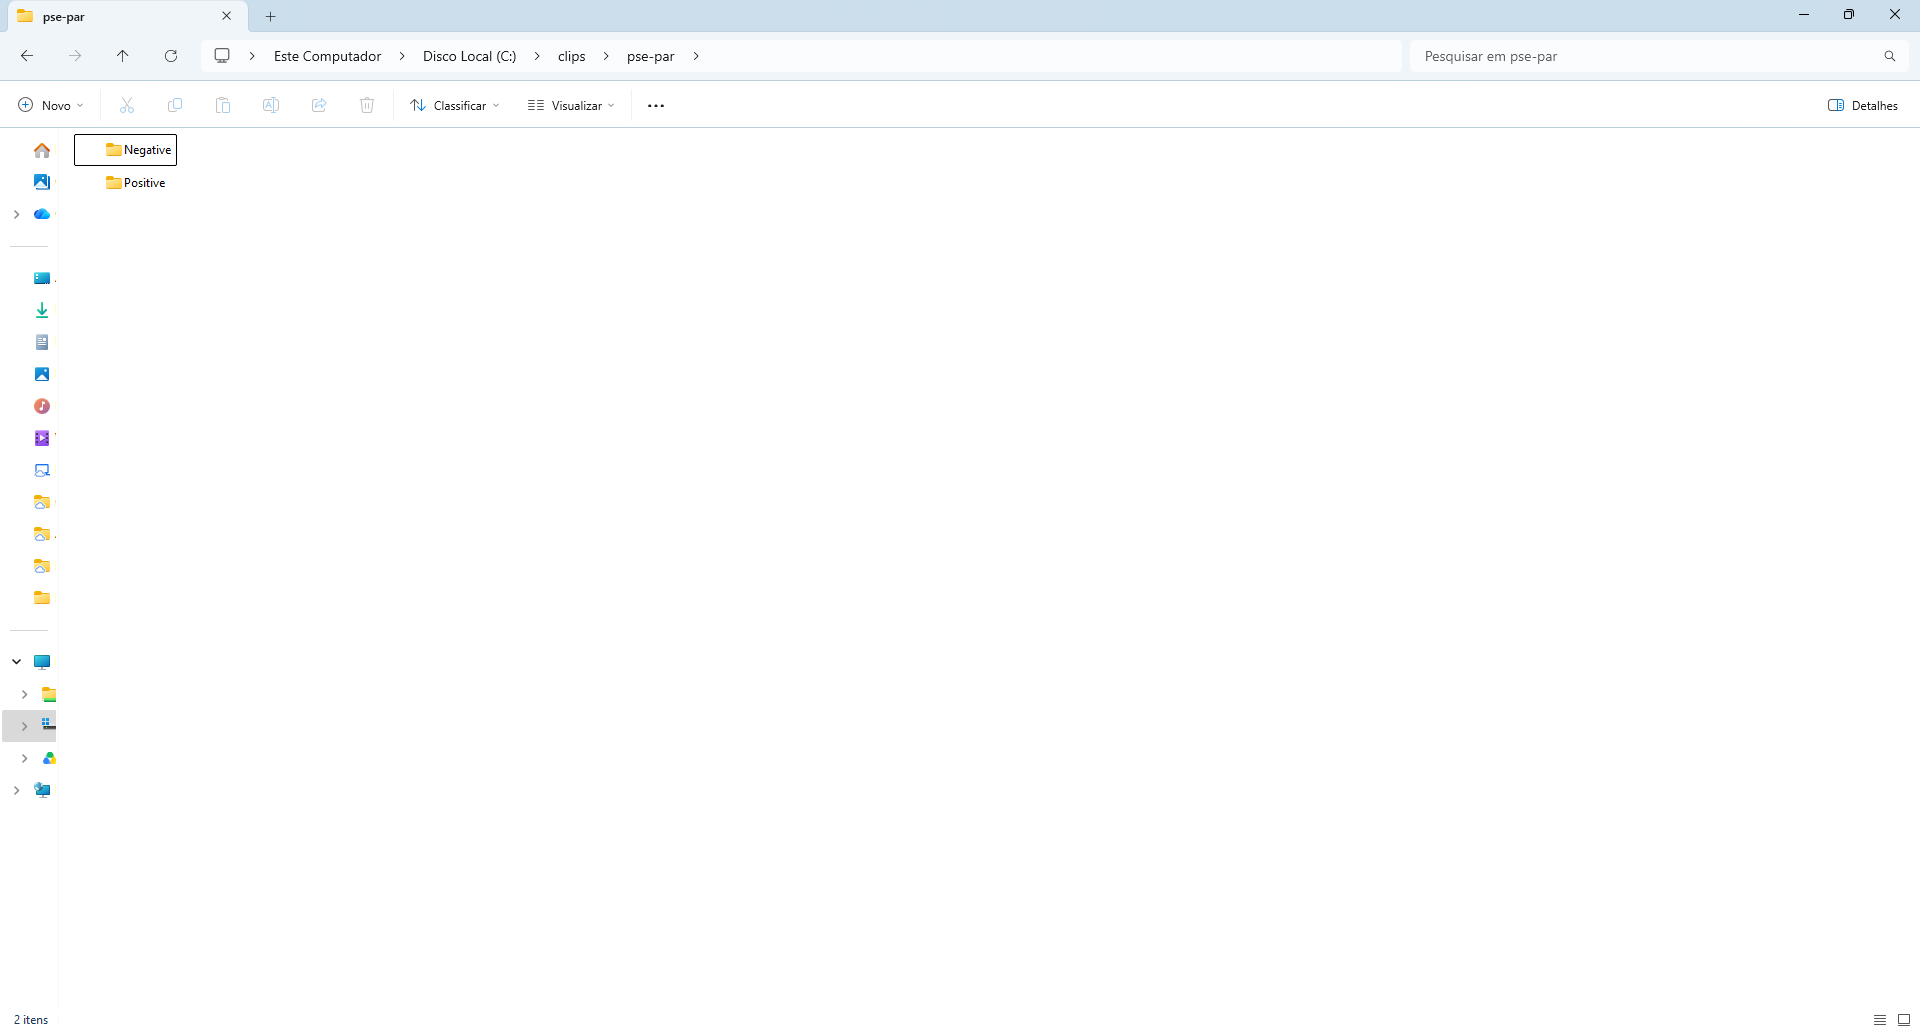Open the Documents quick access icon
This screenshot has width=1920, height=1032.
42,342
